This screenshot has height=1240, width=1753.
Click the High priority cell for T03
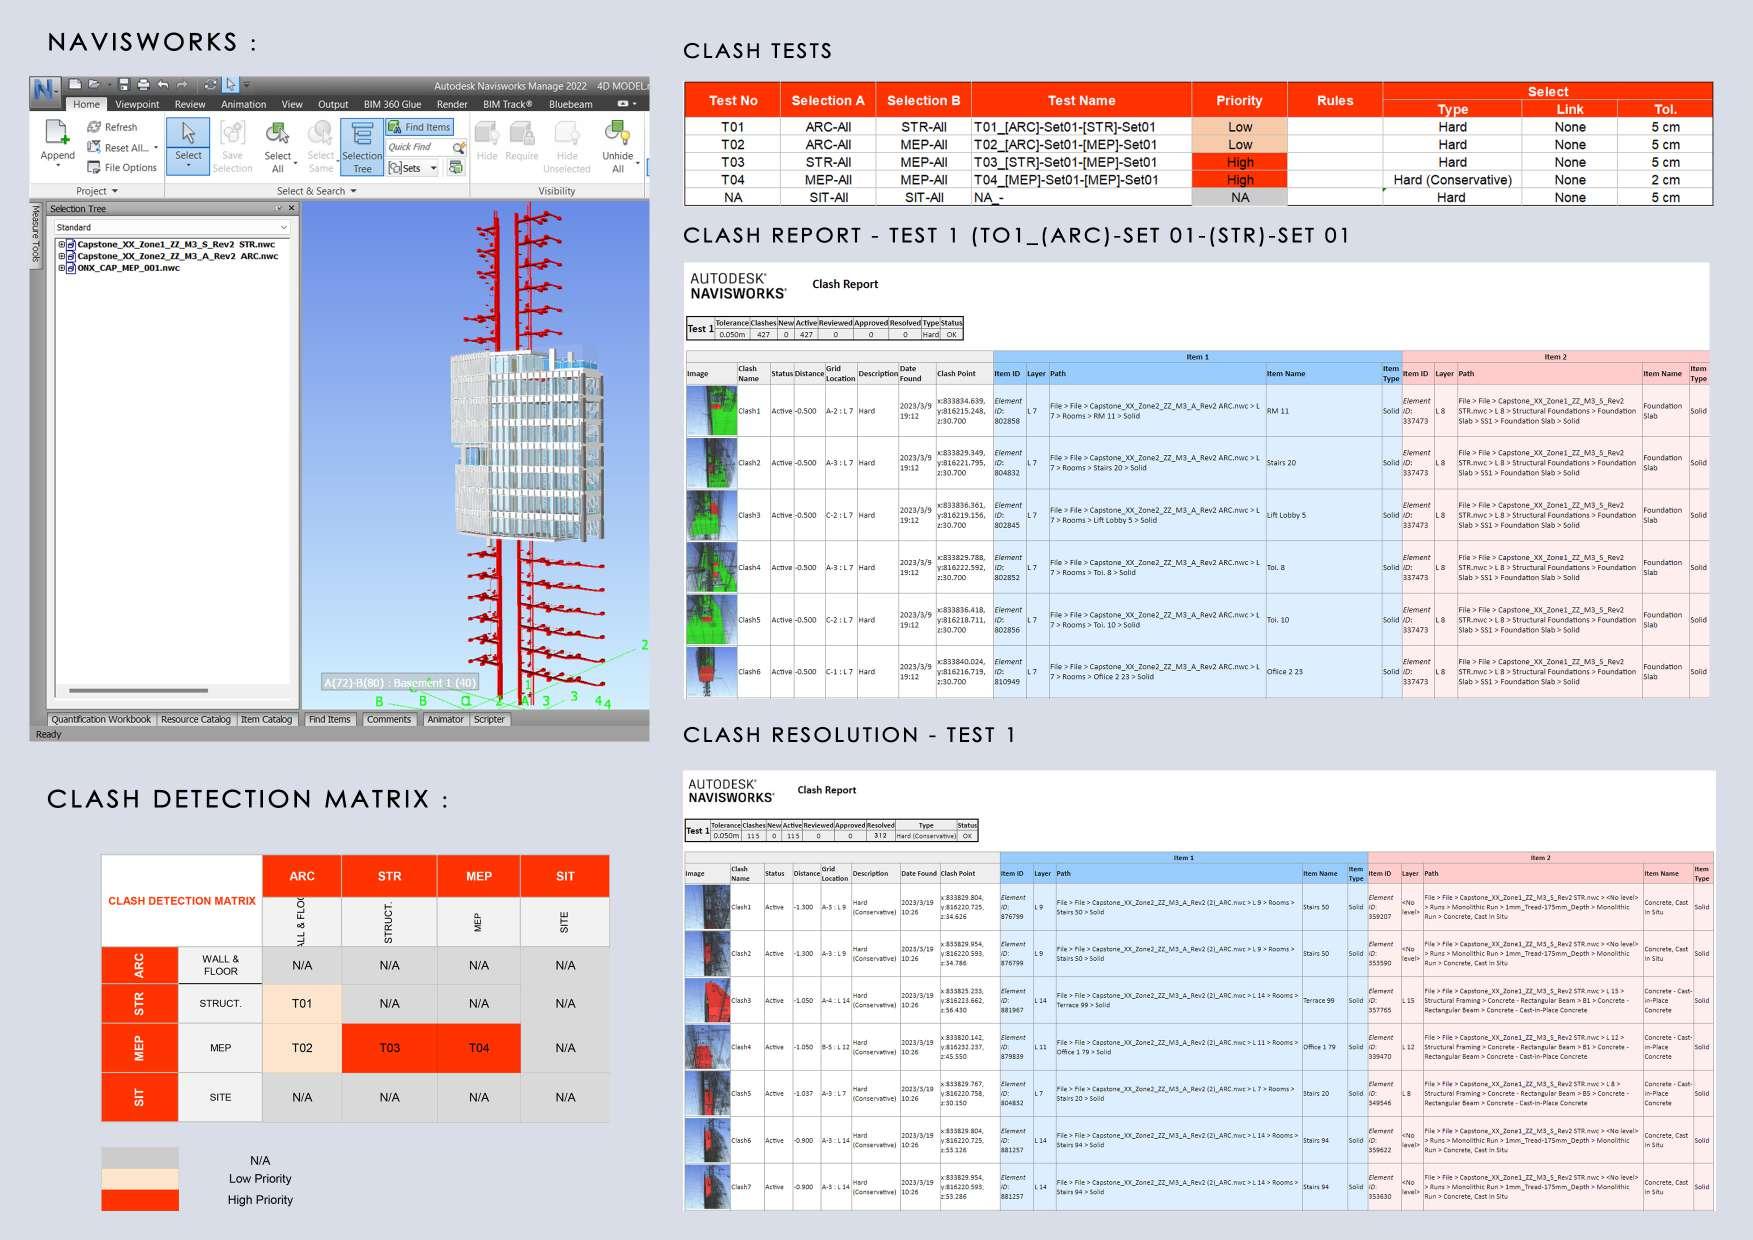1239,162
